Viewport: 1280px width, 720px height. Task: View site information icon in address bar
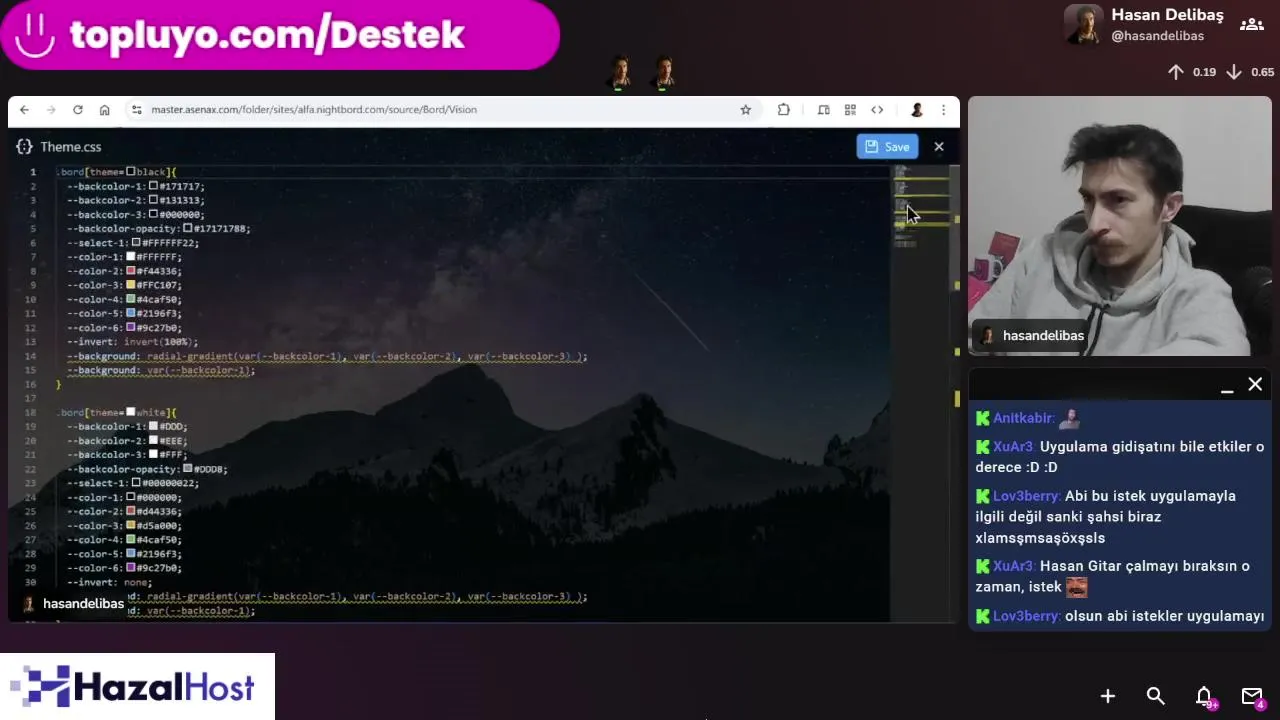point(137,110)
